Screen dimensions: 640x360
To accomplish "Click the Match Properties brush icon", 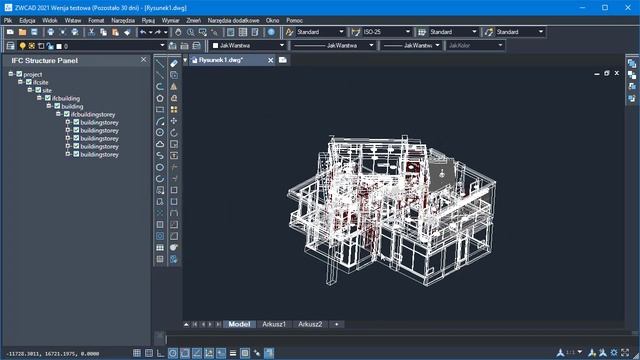I will [x=127, y=32].
